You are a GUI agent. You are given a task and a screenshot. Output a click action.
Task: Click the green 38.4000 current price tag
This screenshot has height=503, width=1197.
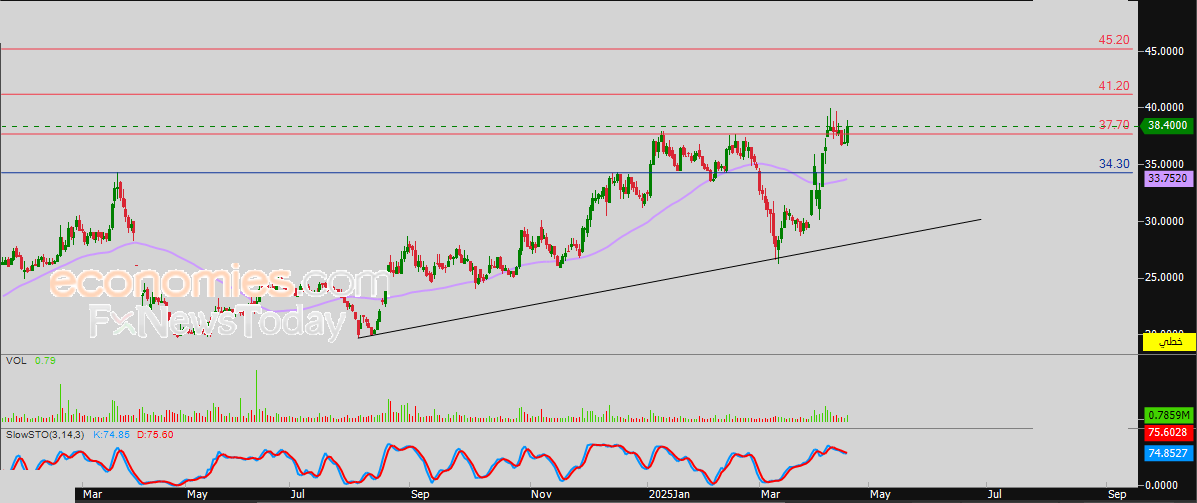[1164, 125]
